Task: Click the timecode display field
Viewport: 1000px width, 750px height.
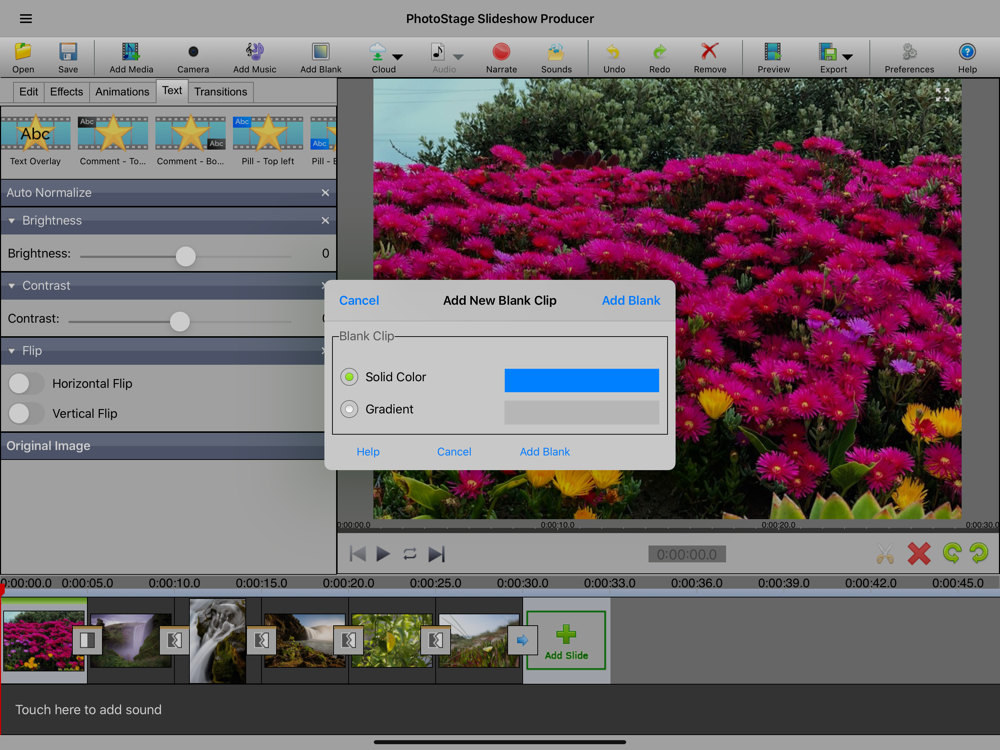Action: (687, 554)
